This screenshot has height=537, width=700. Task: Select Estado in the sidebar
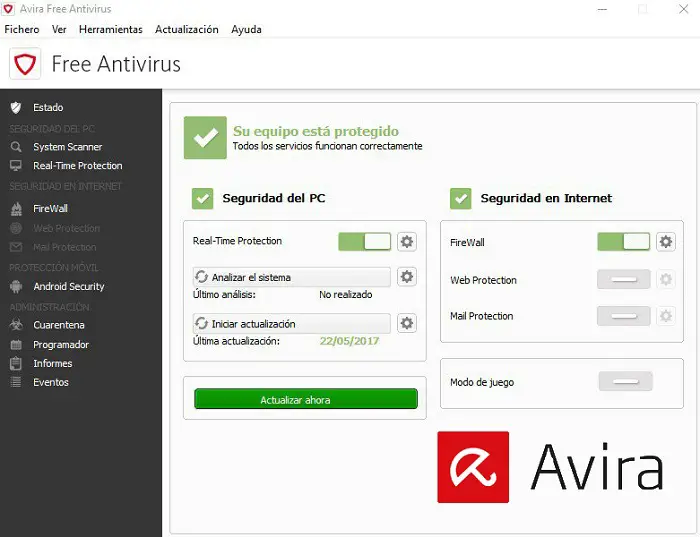click(48, 108)
